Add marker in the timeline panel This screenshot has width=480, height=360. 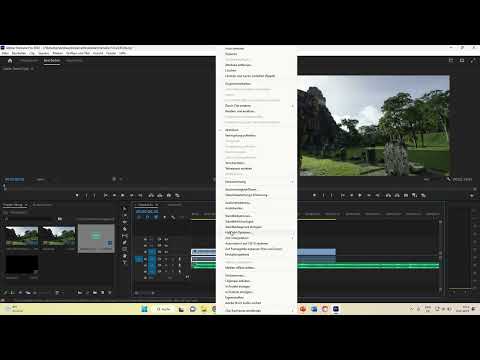tap(164, 217)
